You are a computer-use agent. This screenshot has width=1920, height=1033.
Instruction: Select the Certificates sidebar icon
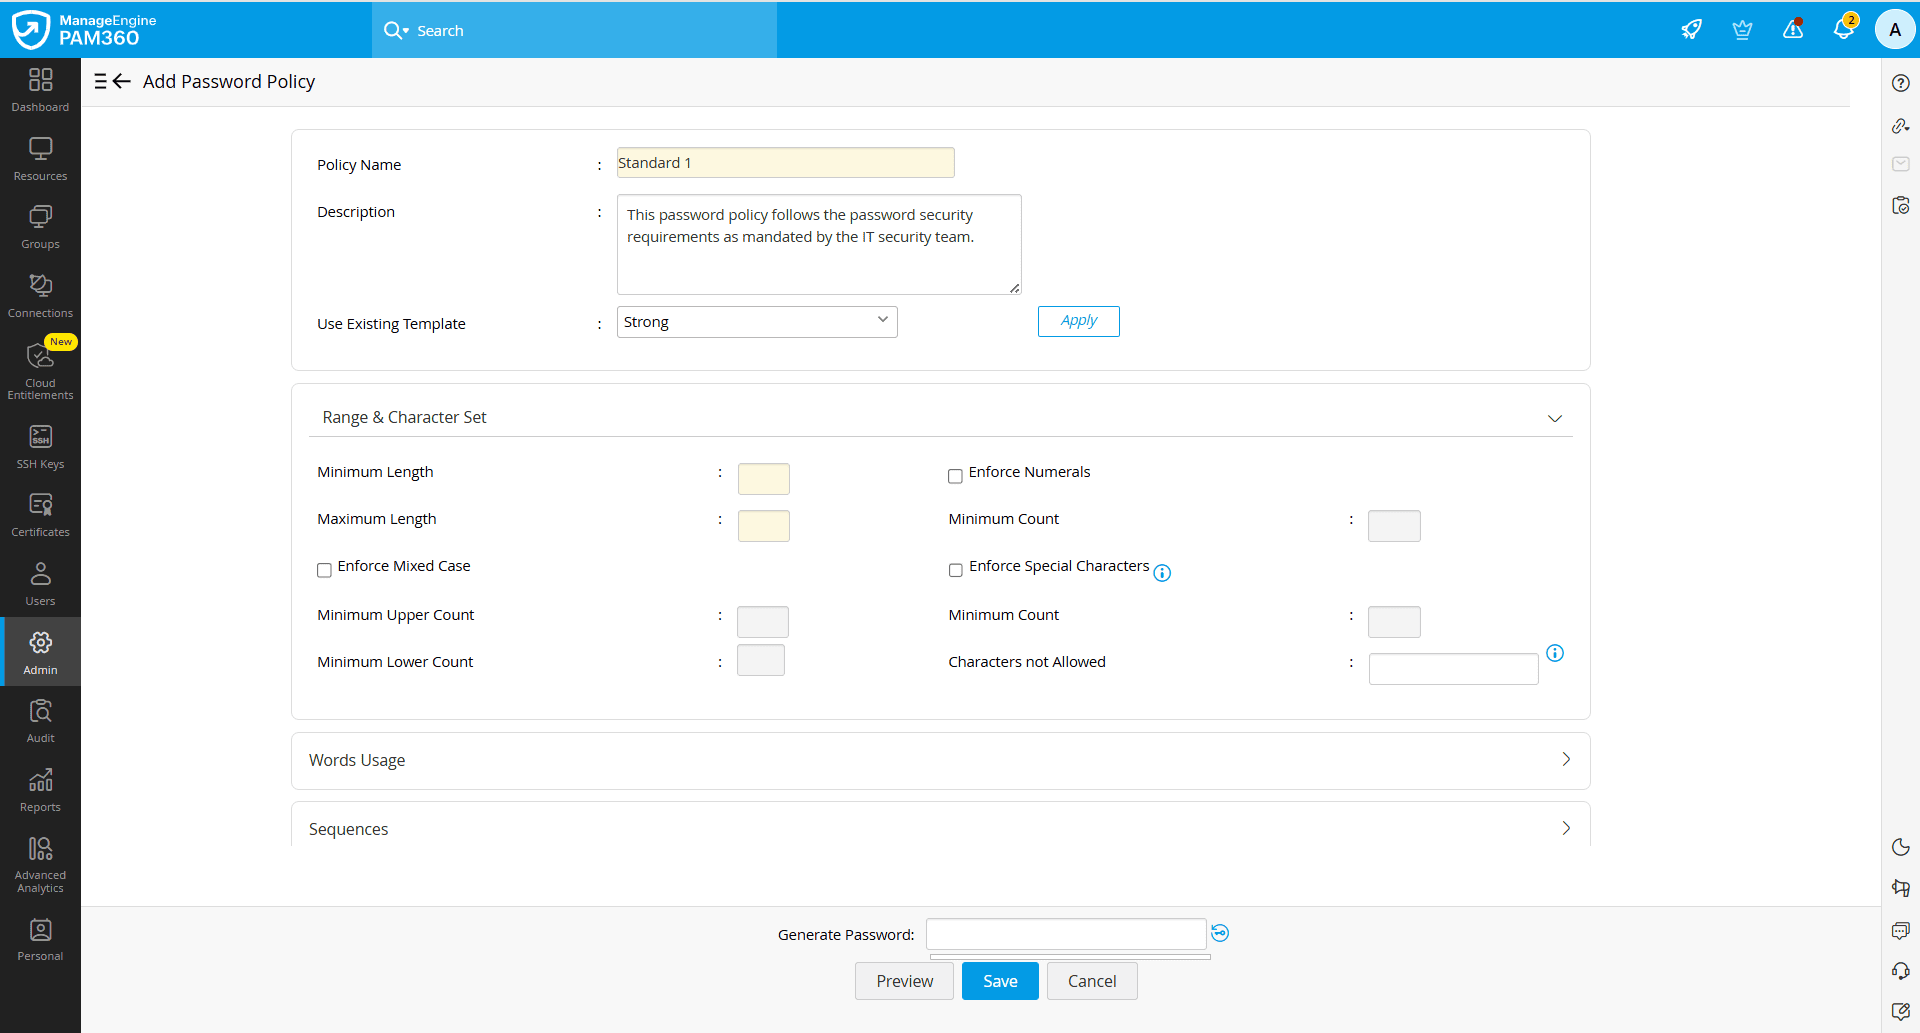[40, 512]
